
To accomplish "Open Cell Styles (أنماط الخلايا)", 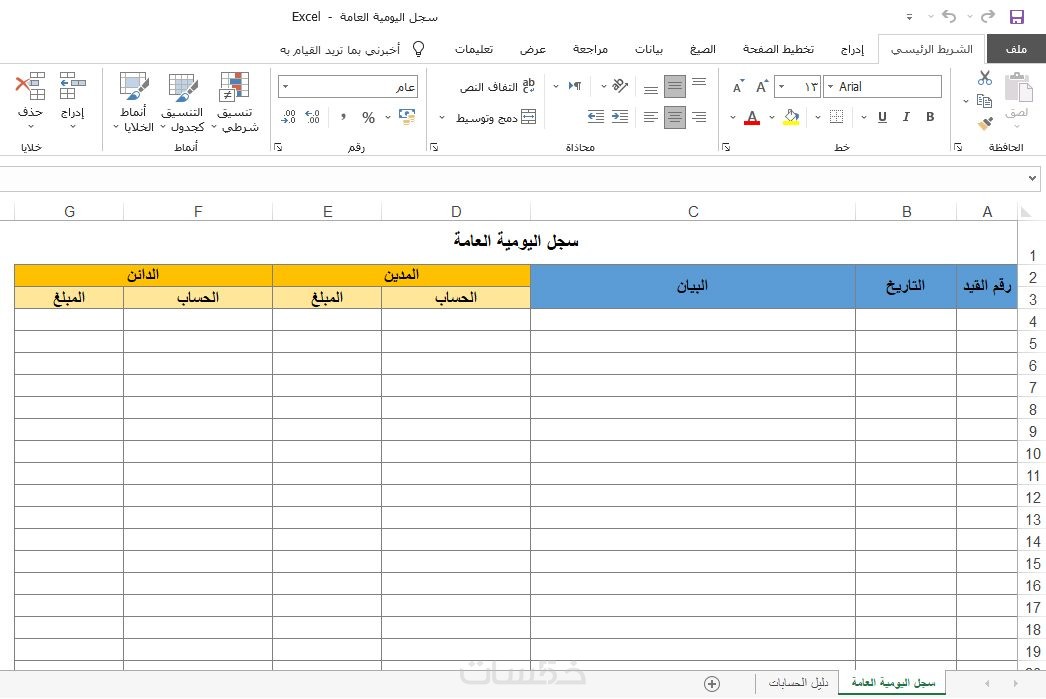I will coord(133,102).
